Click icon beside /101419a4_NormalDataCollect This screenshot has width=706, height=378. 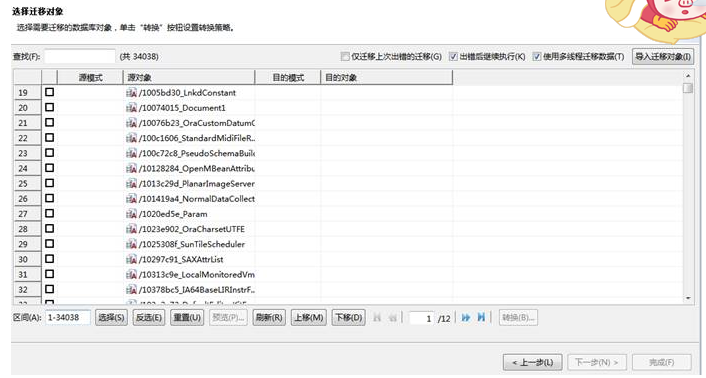[131, 199]
